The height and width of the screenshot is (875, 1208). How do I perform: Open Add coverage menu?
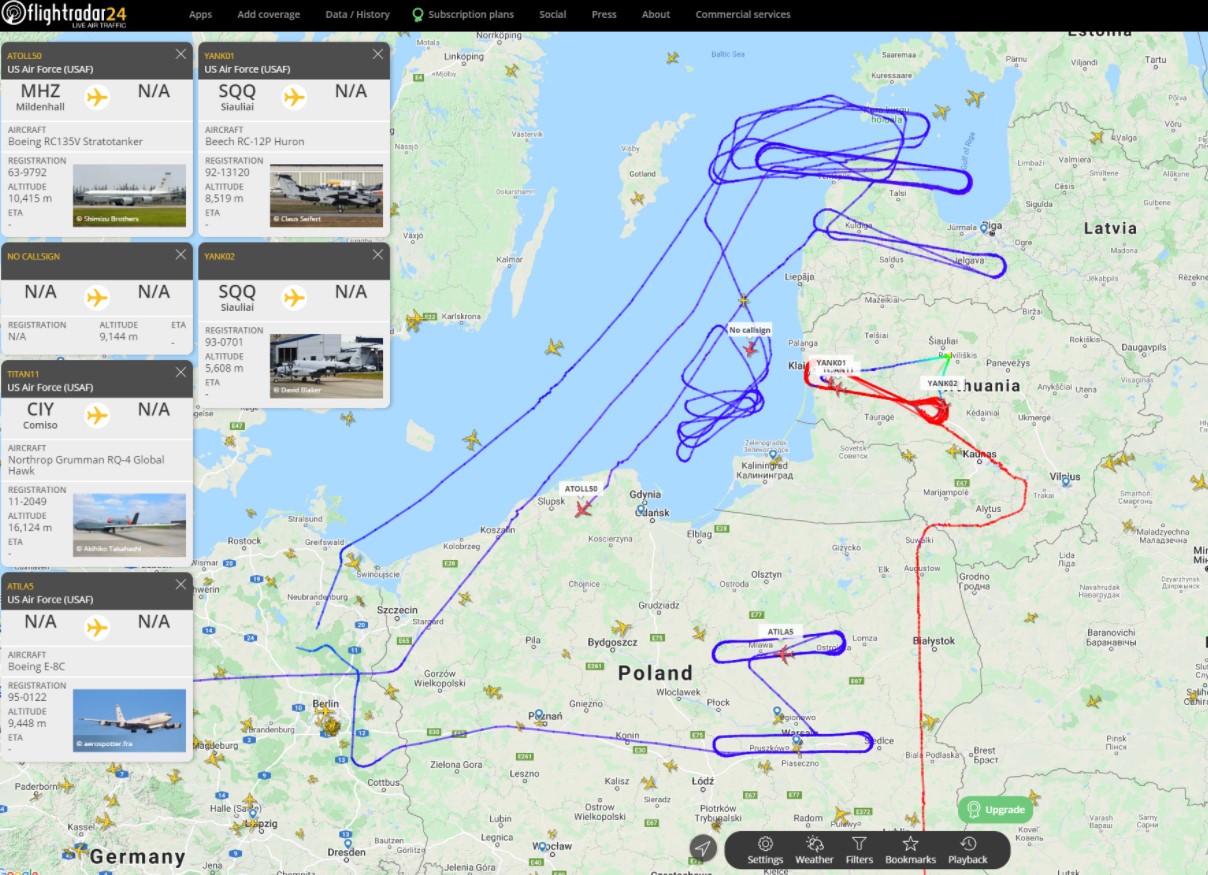click(268, 15)
